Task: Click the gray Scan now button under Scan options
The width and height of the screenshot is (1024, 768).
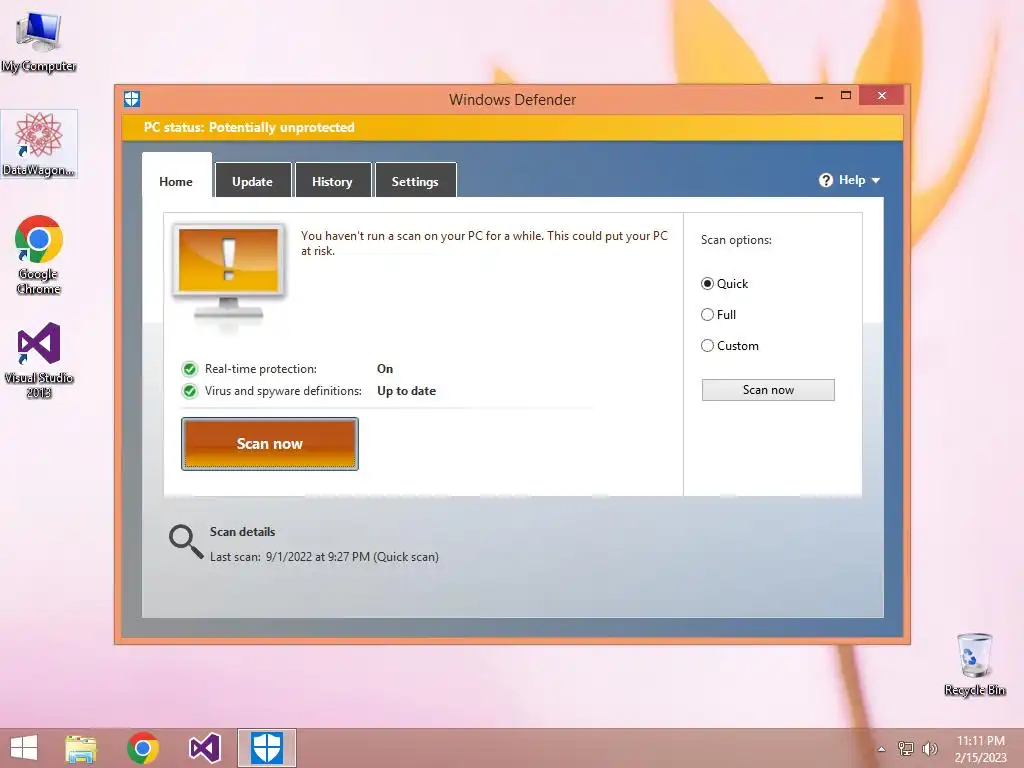Action: tap(768, 390)
